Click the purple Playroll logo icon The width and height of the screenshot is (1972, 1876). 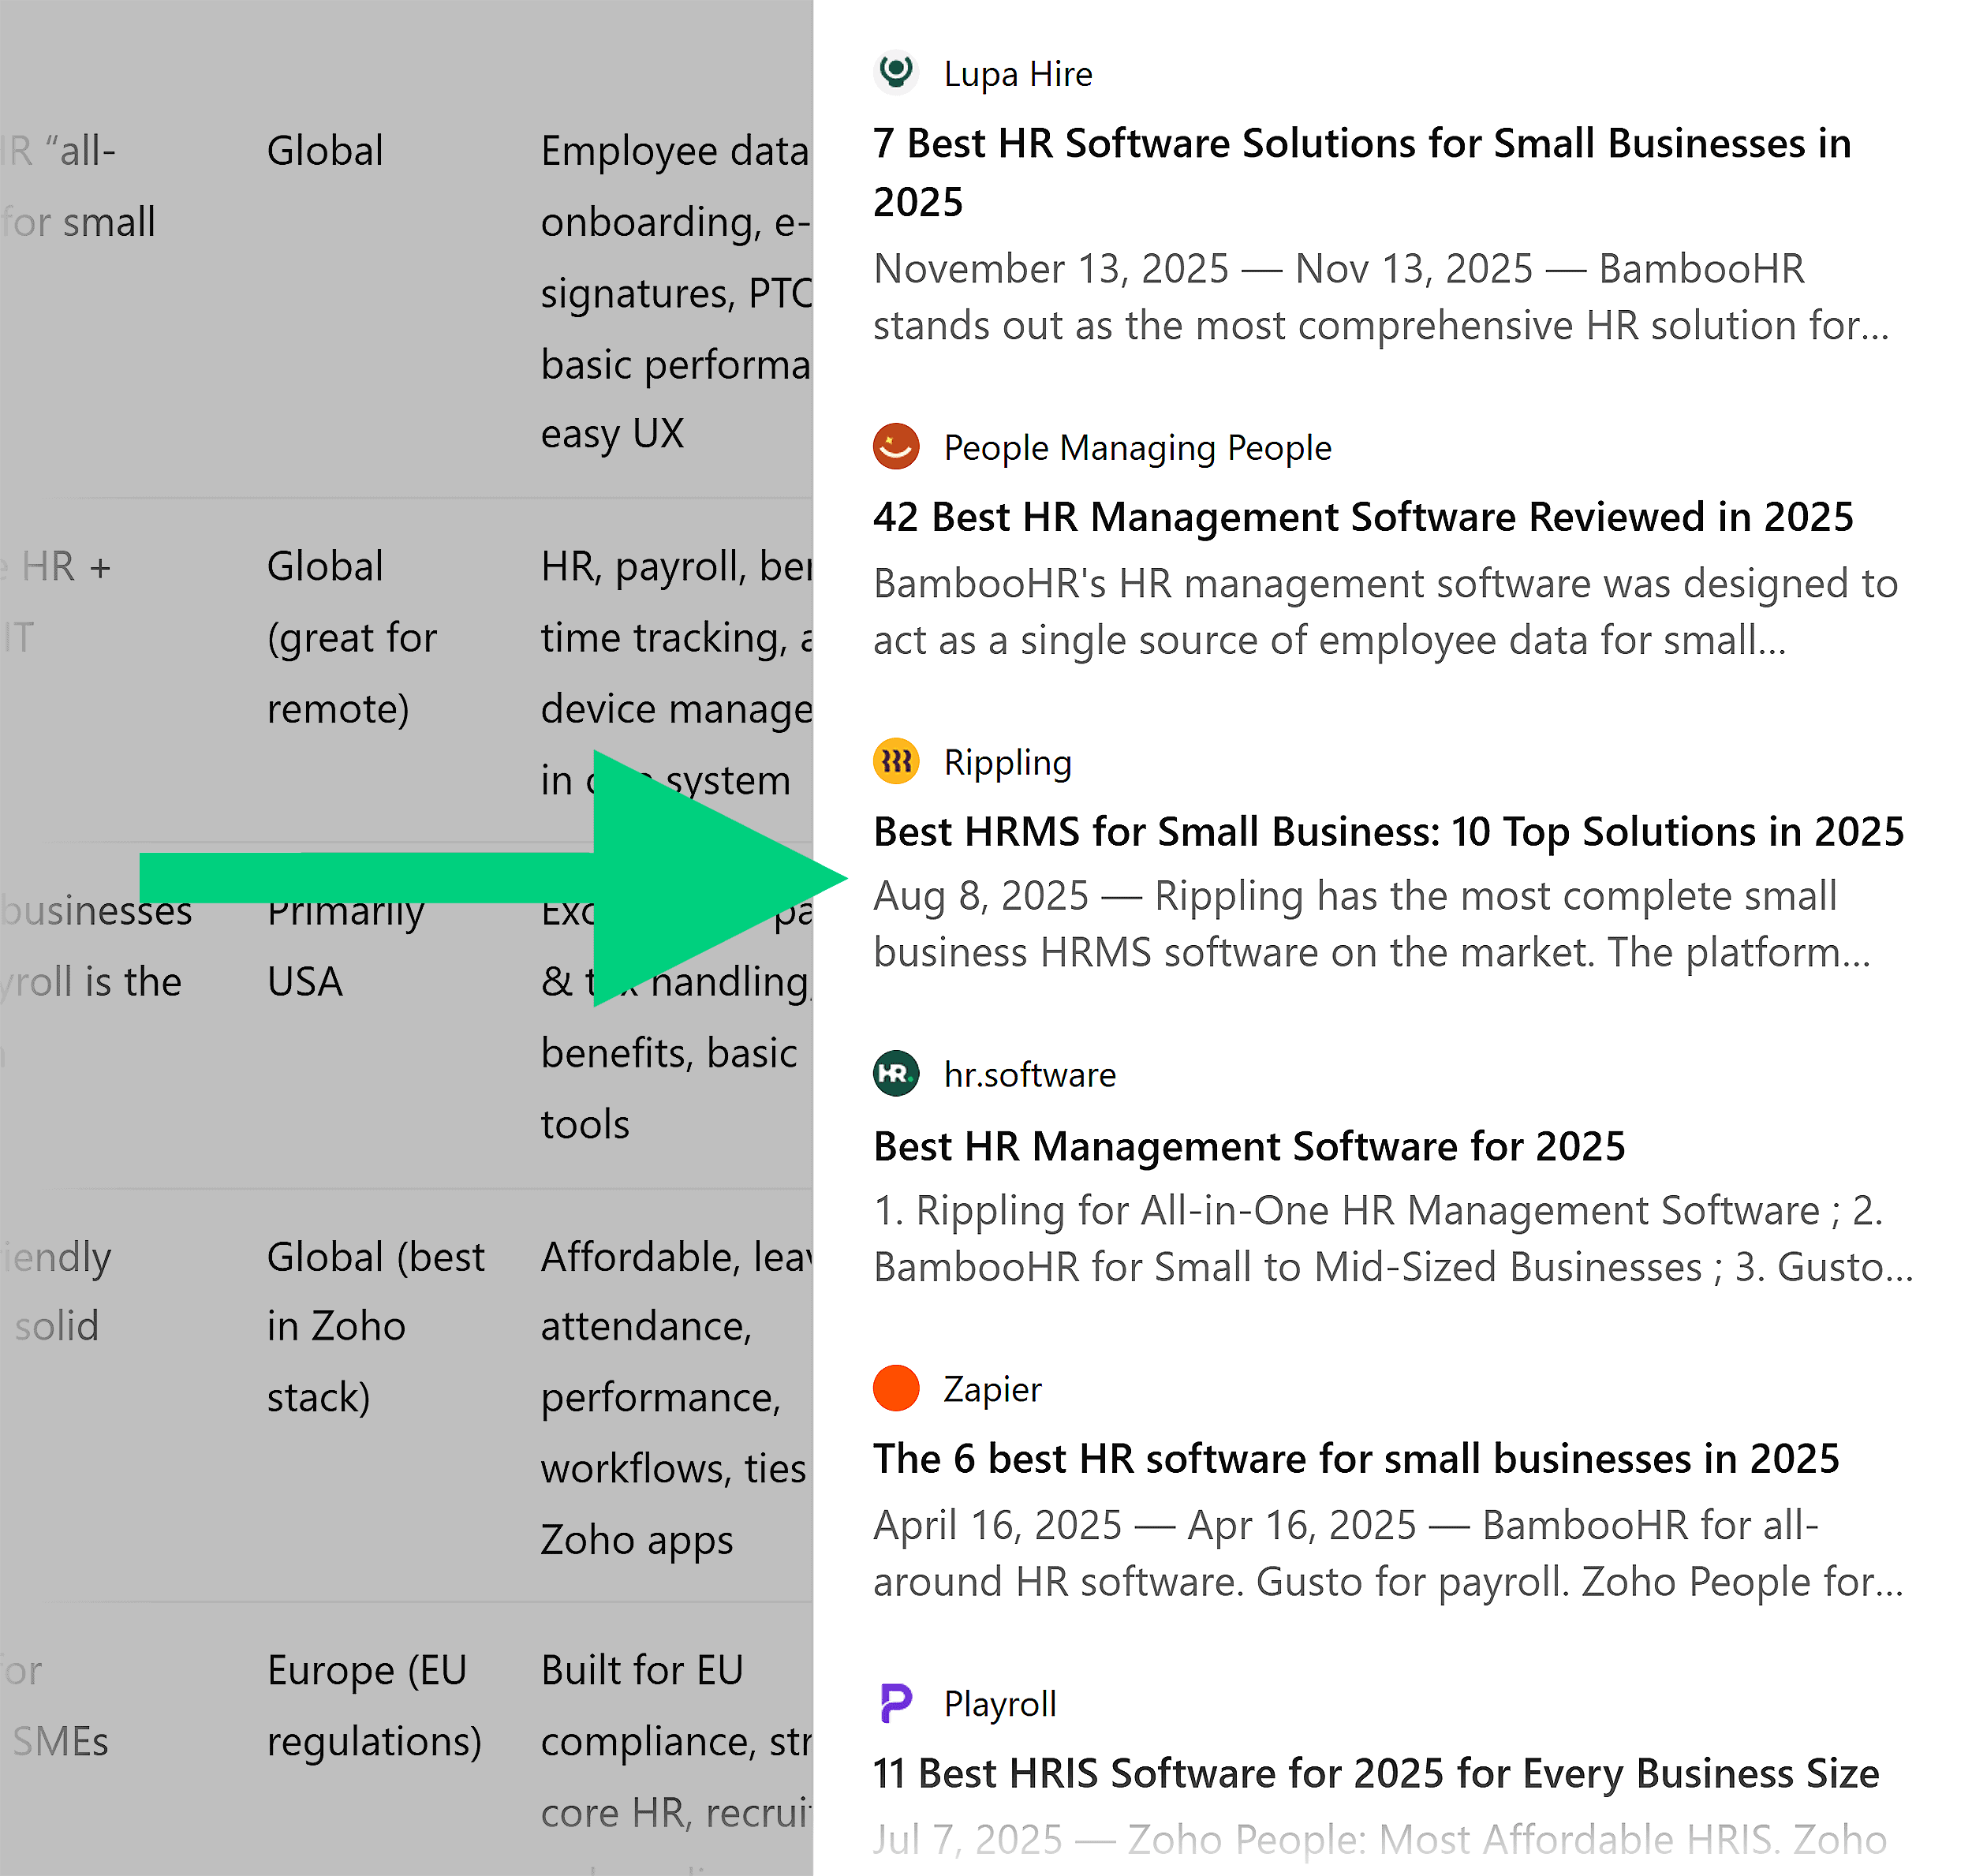(x=895, y=1703)
